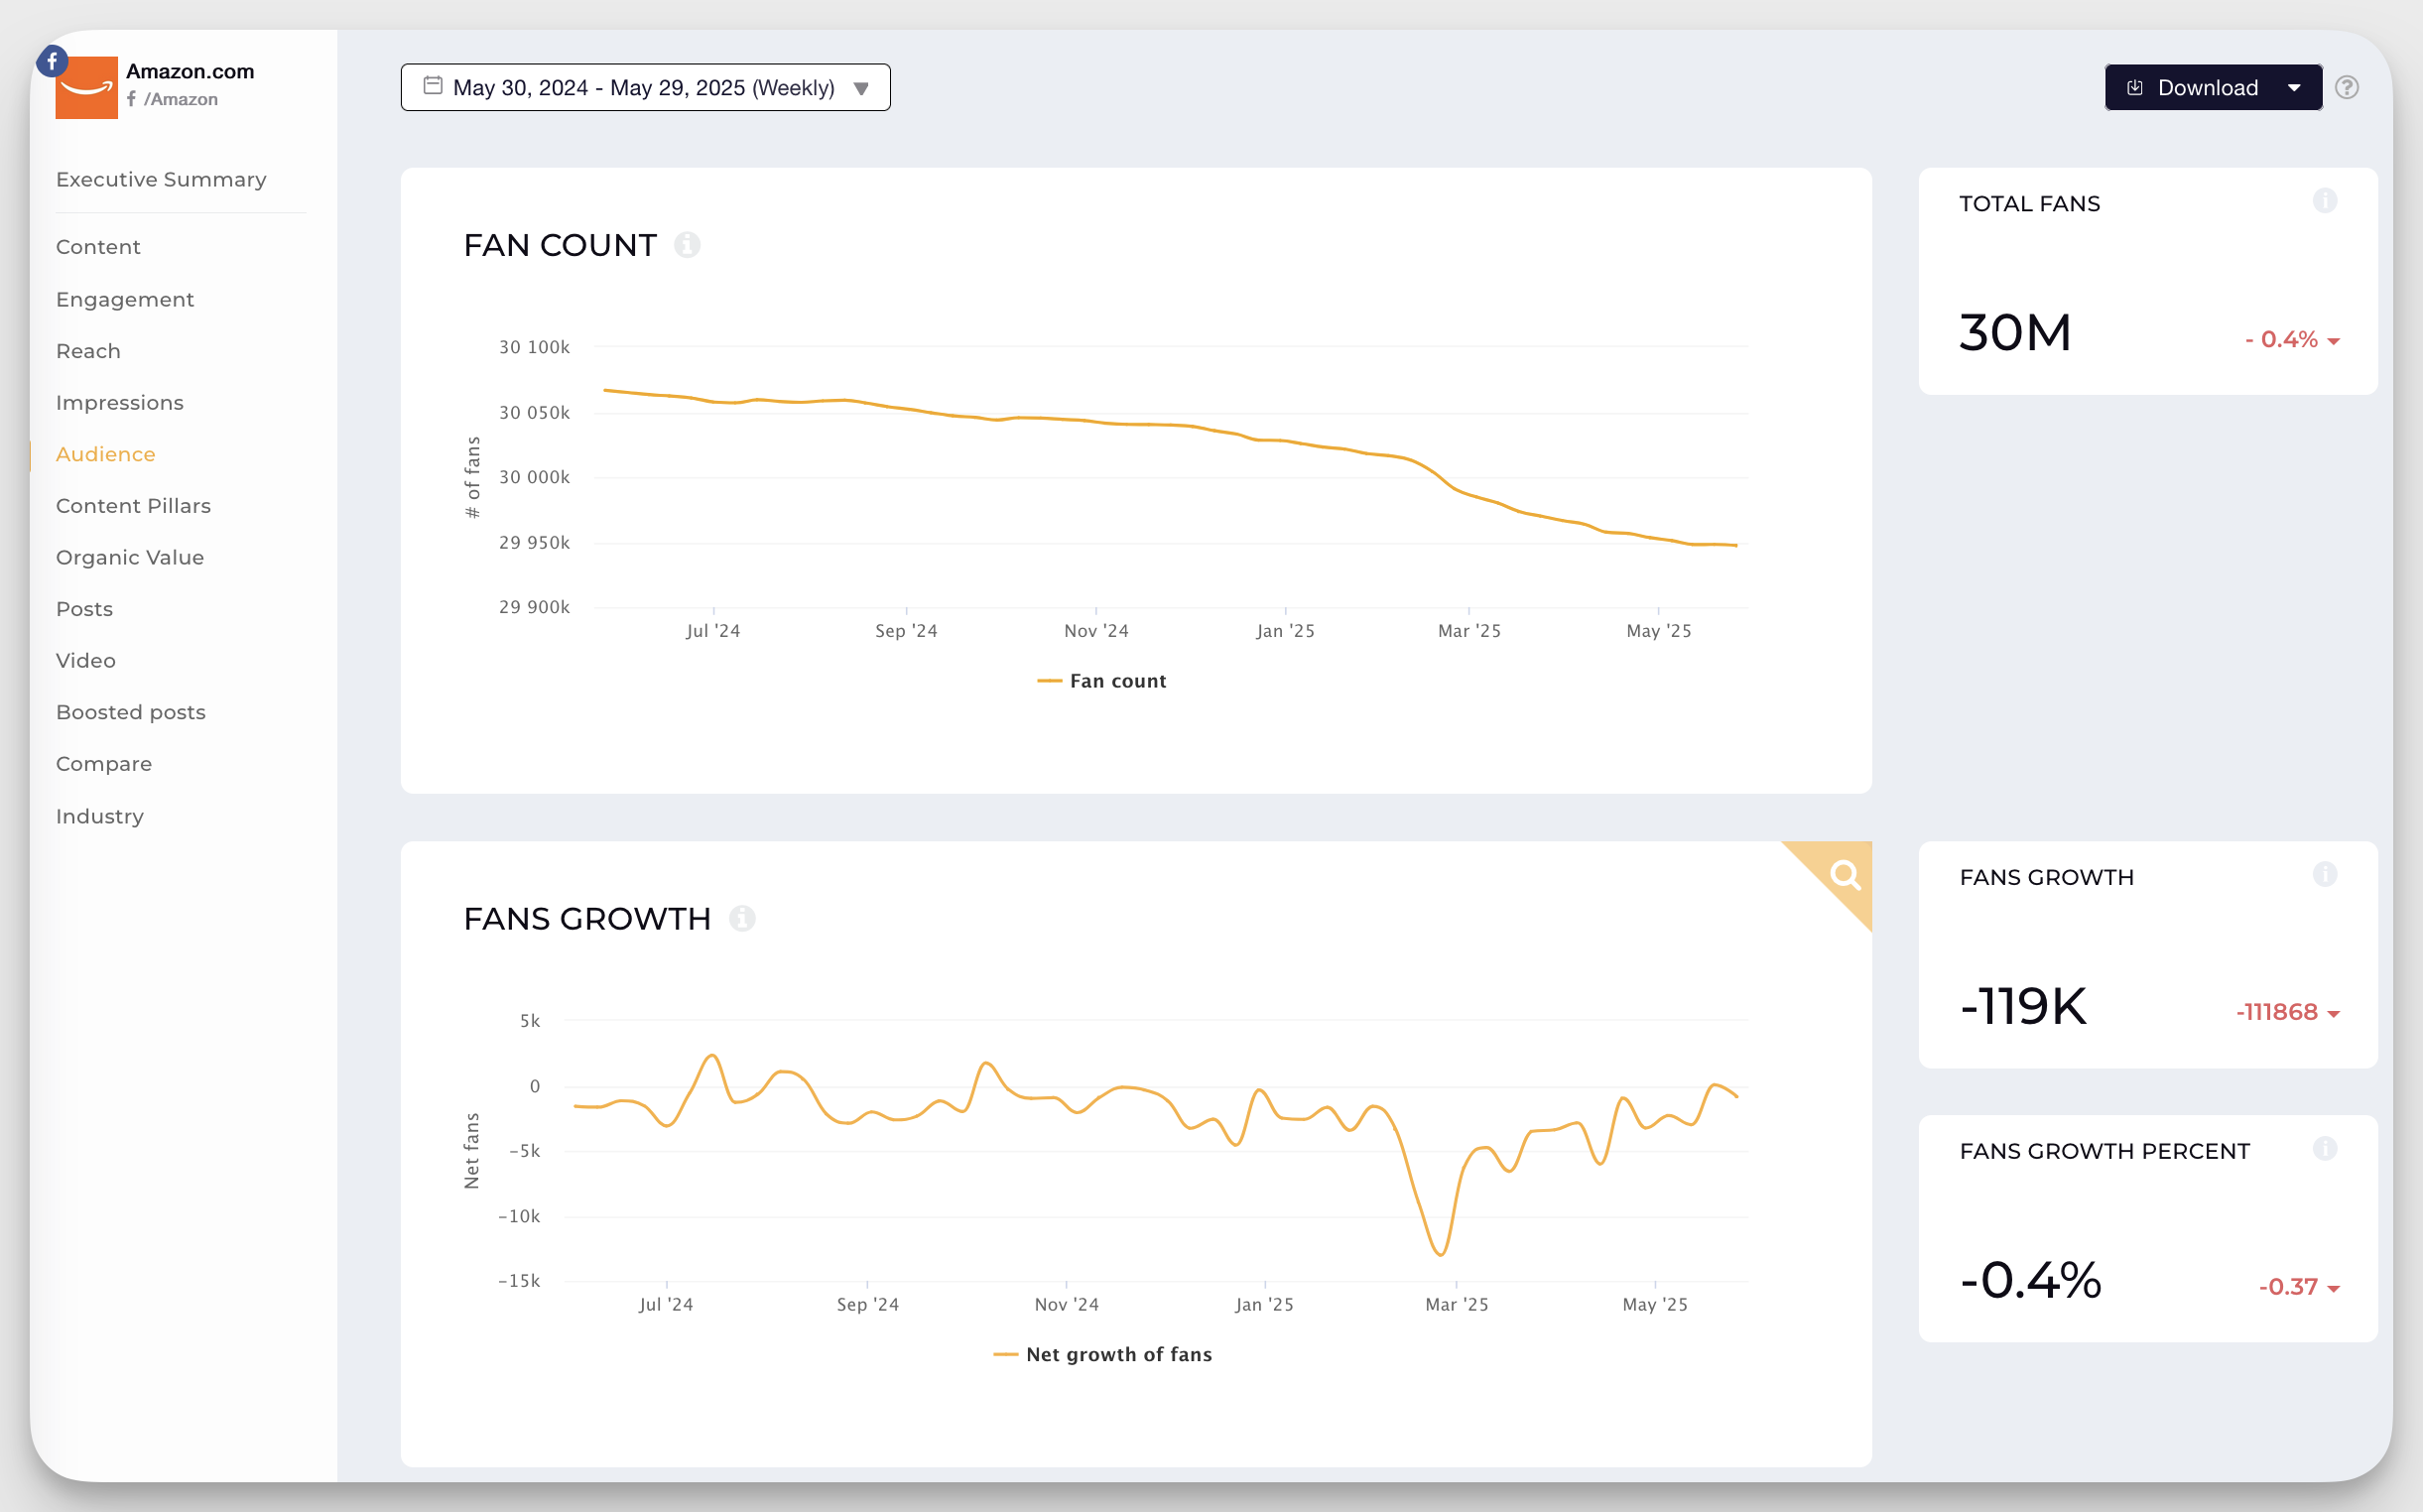The image size is (2423, 1512).
Task: Open the /Amazon page link
Action: [x=182, y=99]
